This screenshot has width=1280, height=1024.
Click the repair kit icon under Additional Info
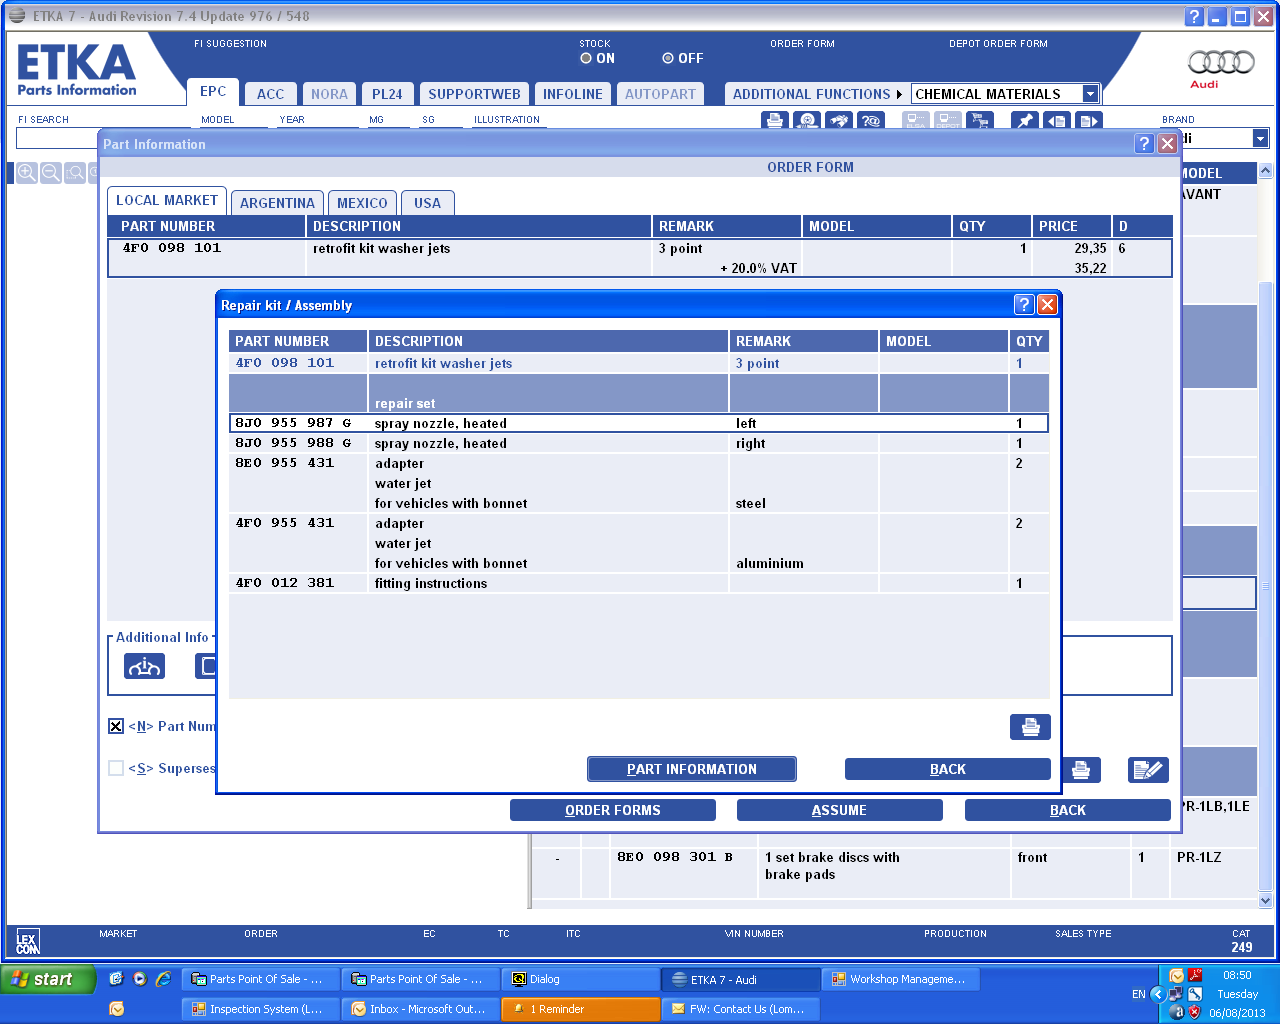[144, 666]
